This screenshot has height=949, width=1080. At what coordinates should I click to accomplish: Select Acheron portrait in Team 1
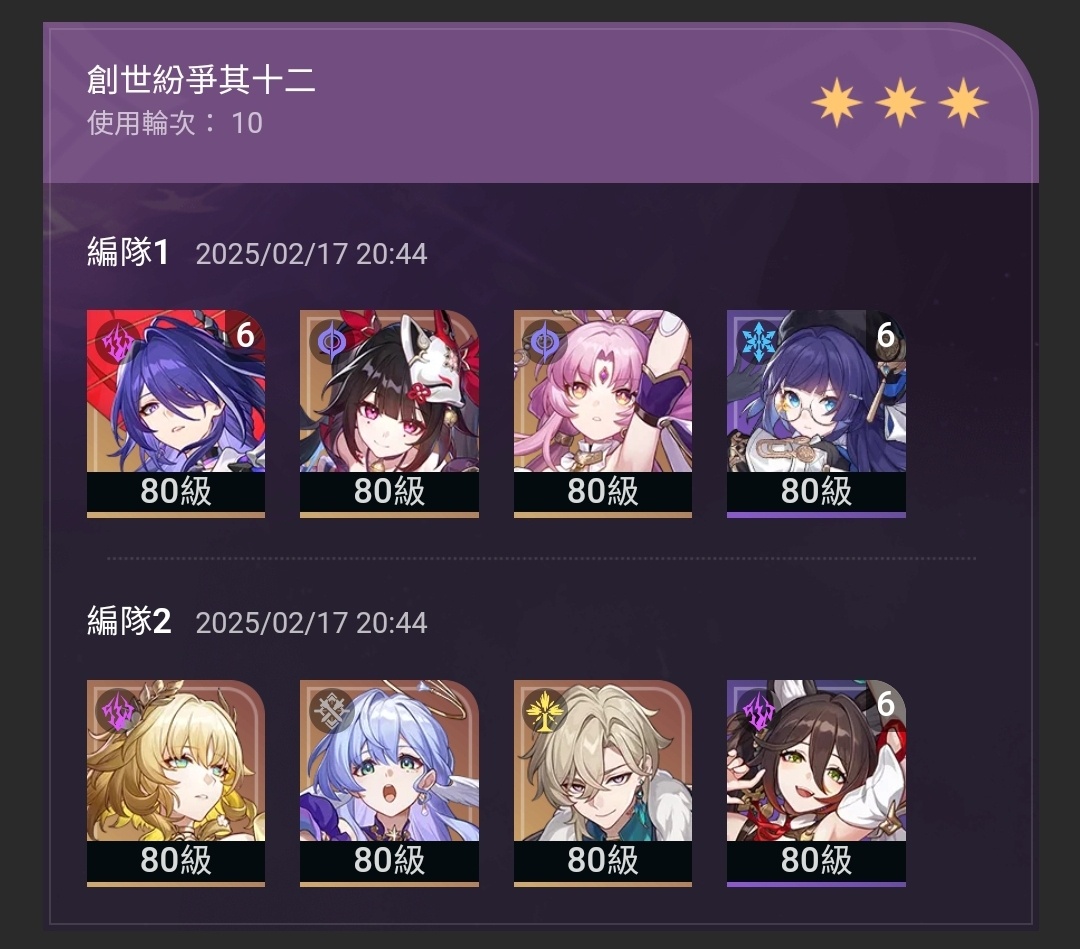176,413
